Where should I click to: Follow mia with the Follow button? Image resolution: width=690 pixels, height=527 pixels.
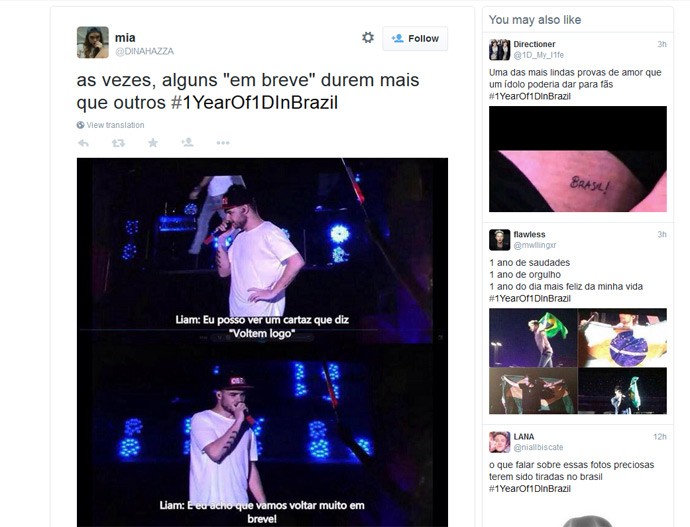click(415, 39)
